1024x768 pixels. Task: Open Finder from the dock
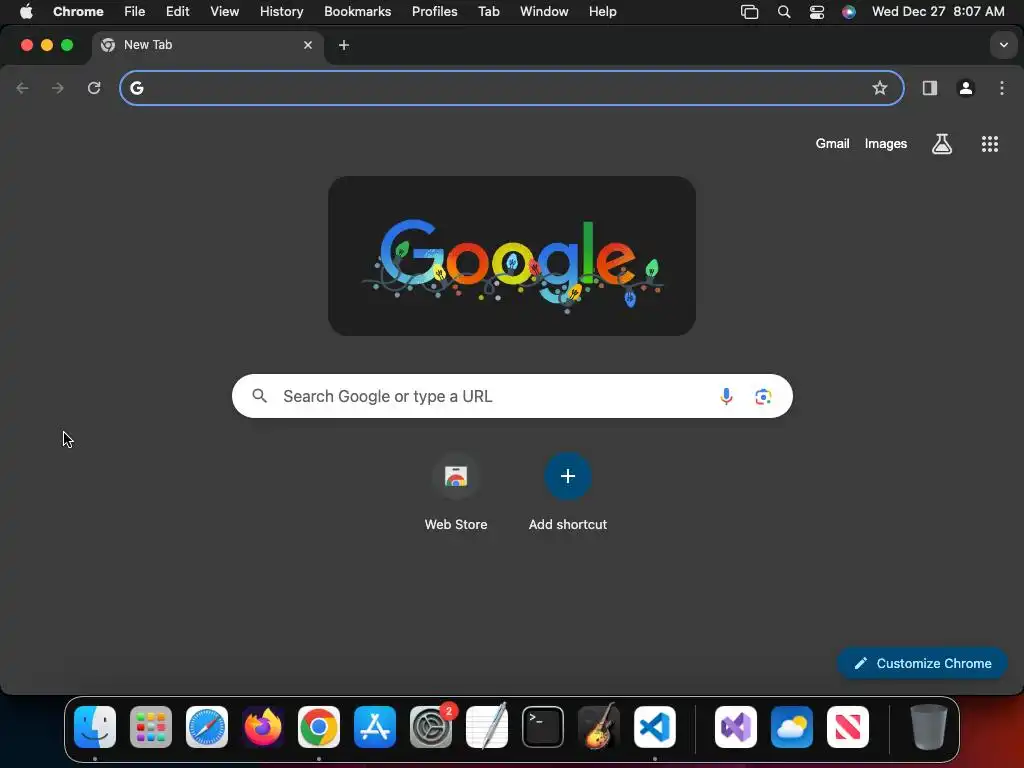tap(95, 726)
